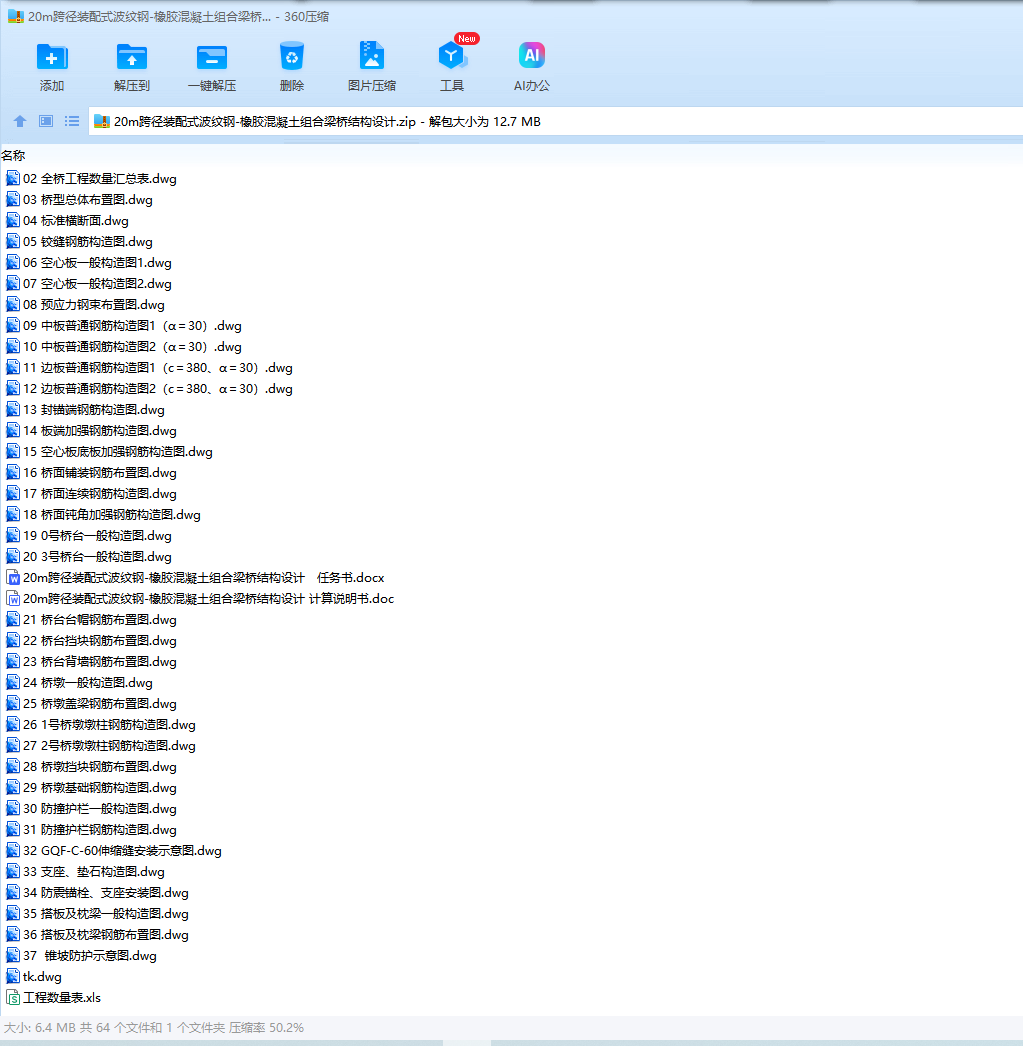Open the AI办公 icon
1023x1046 pixels.
click(x=532, y=55)
